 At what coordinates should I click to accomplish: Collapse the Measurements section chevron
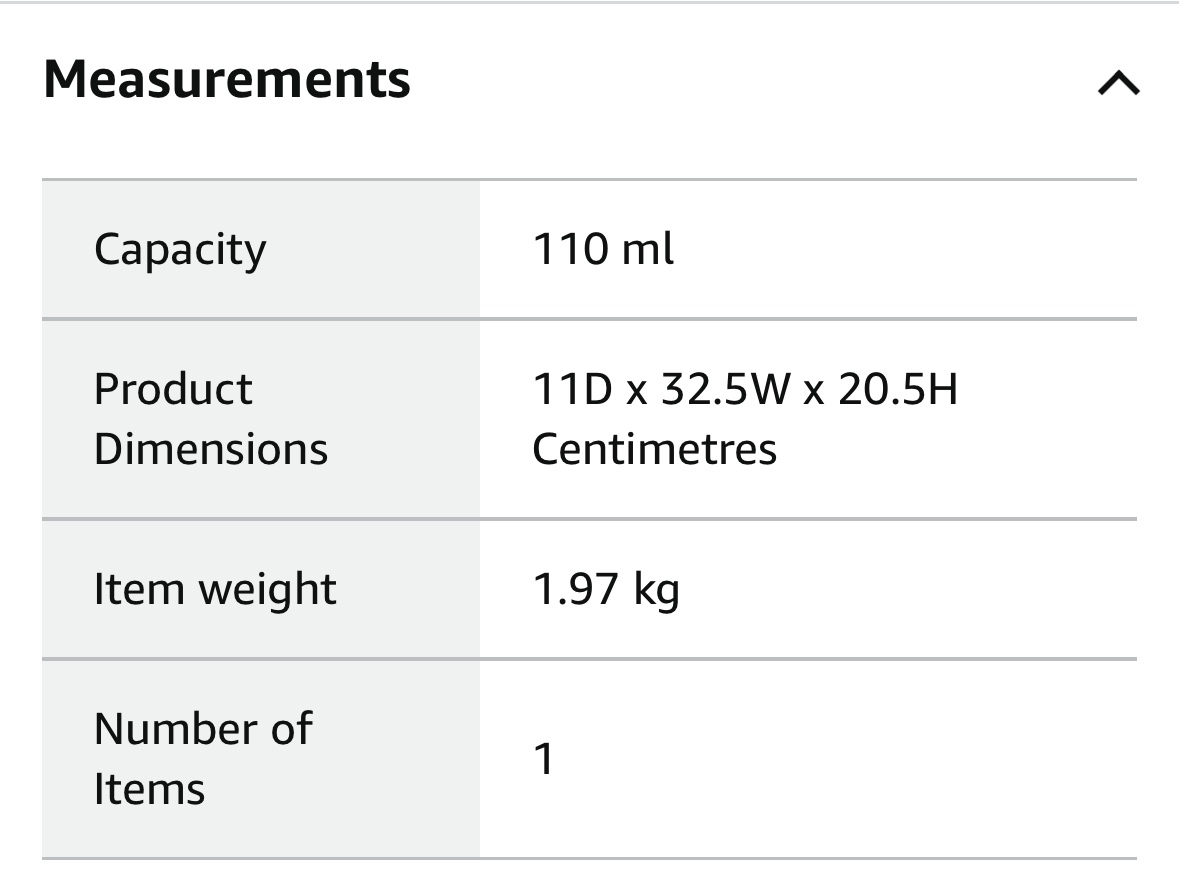click(x=1118, y=84)
